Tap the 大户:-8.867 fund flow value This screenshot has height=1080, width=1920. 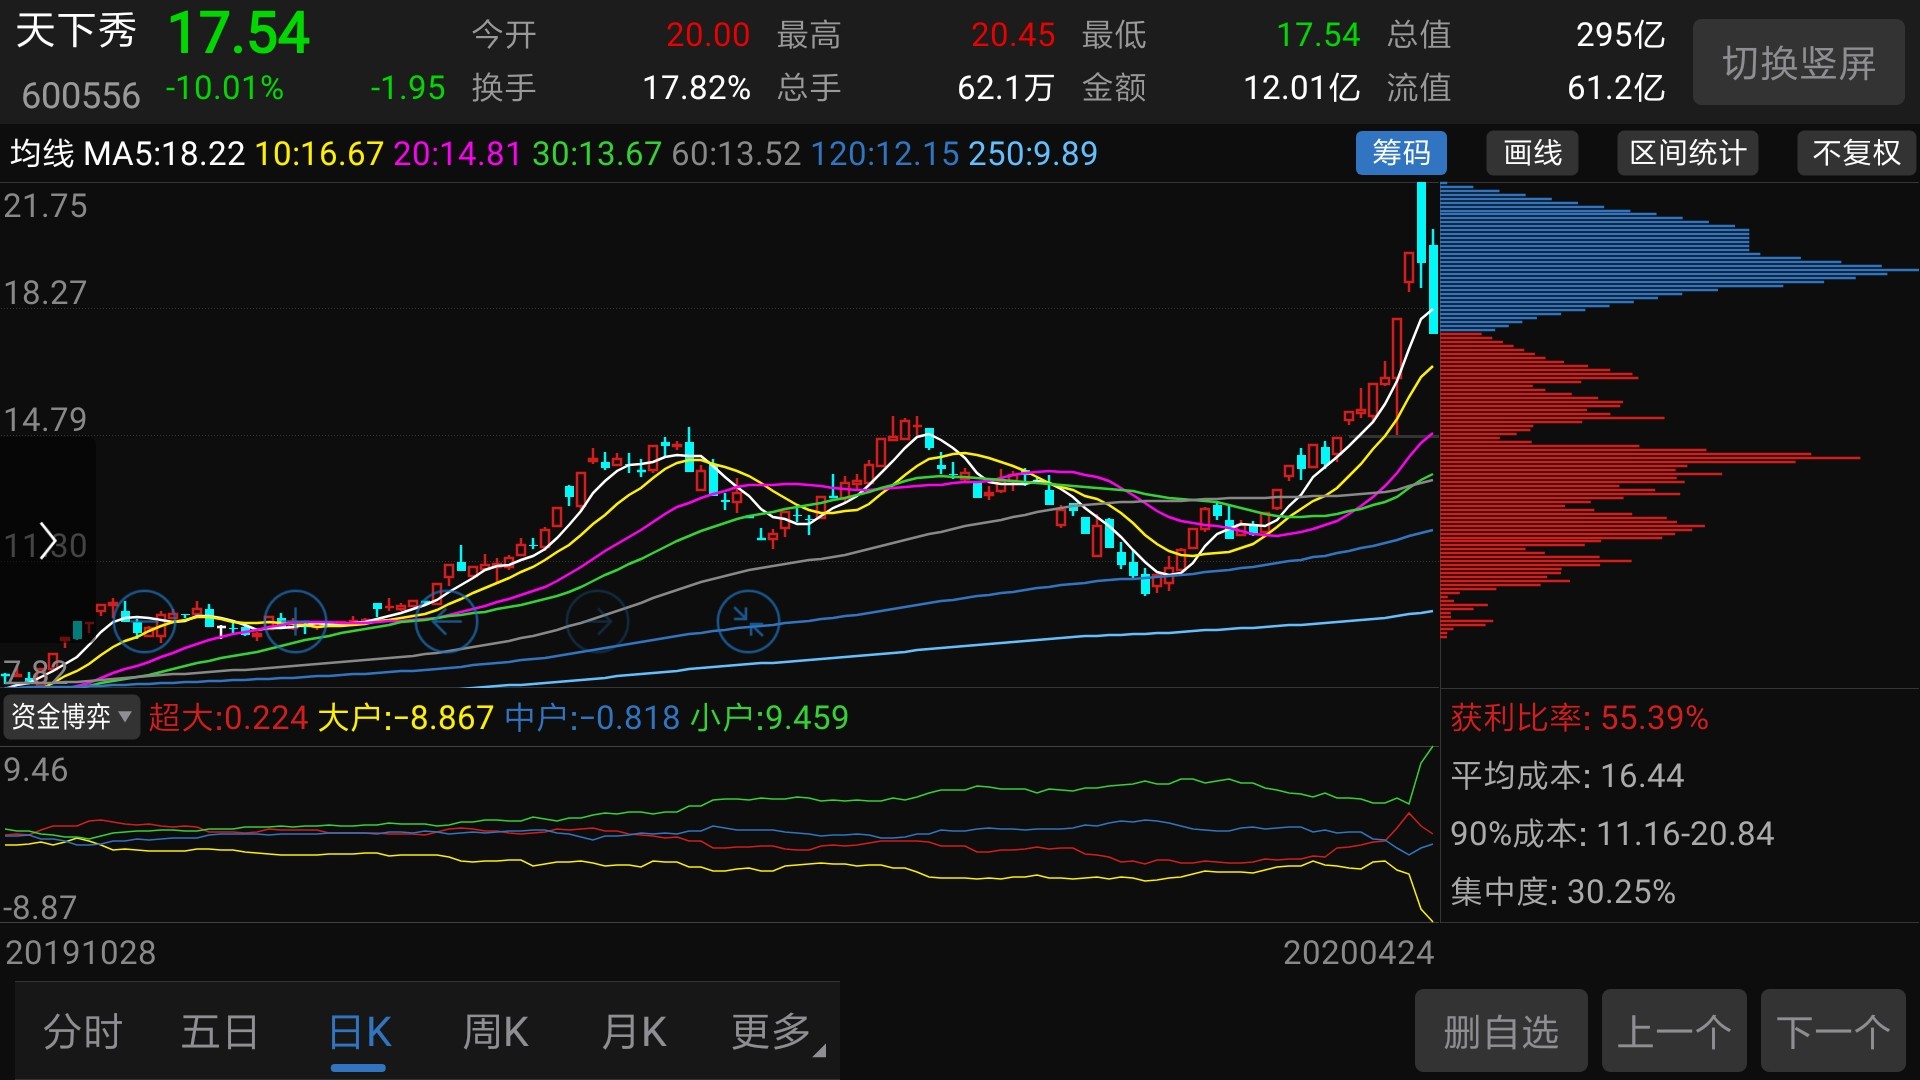pyautogui.click(x=405, y=718)
